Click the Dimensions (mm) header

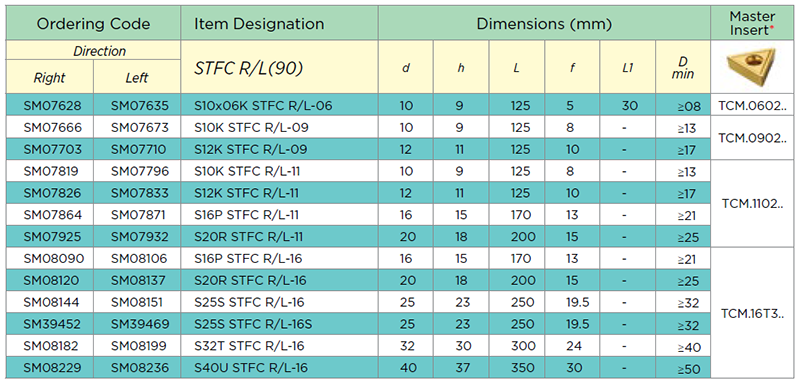click(544, 23)
